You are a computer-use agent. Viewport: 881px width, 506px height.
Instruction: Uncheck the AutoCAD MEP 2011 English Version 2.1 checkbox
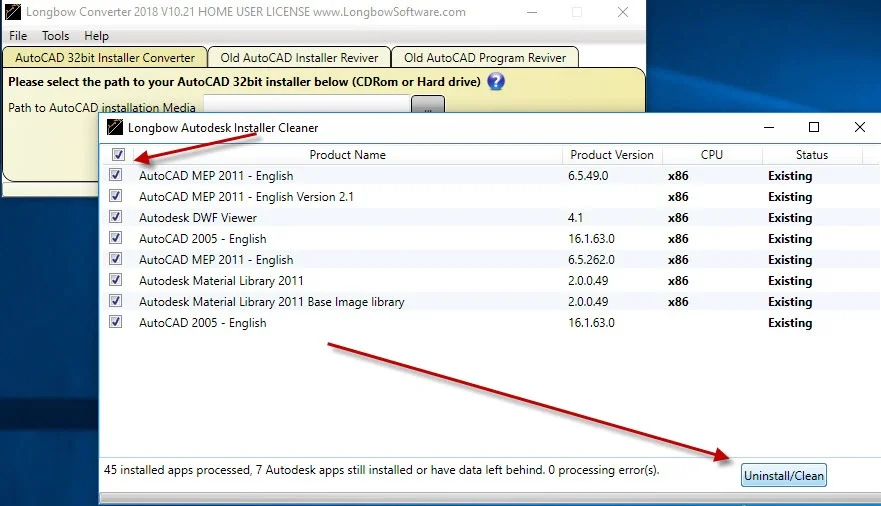(x=116, y=196)
